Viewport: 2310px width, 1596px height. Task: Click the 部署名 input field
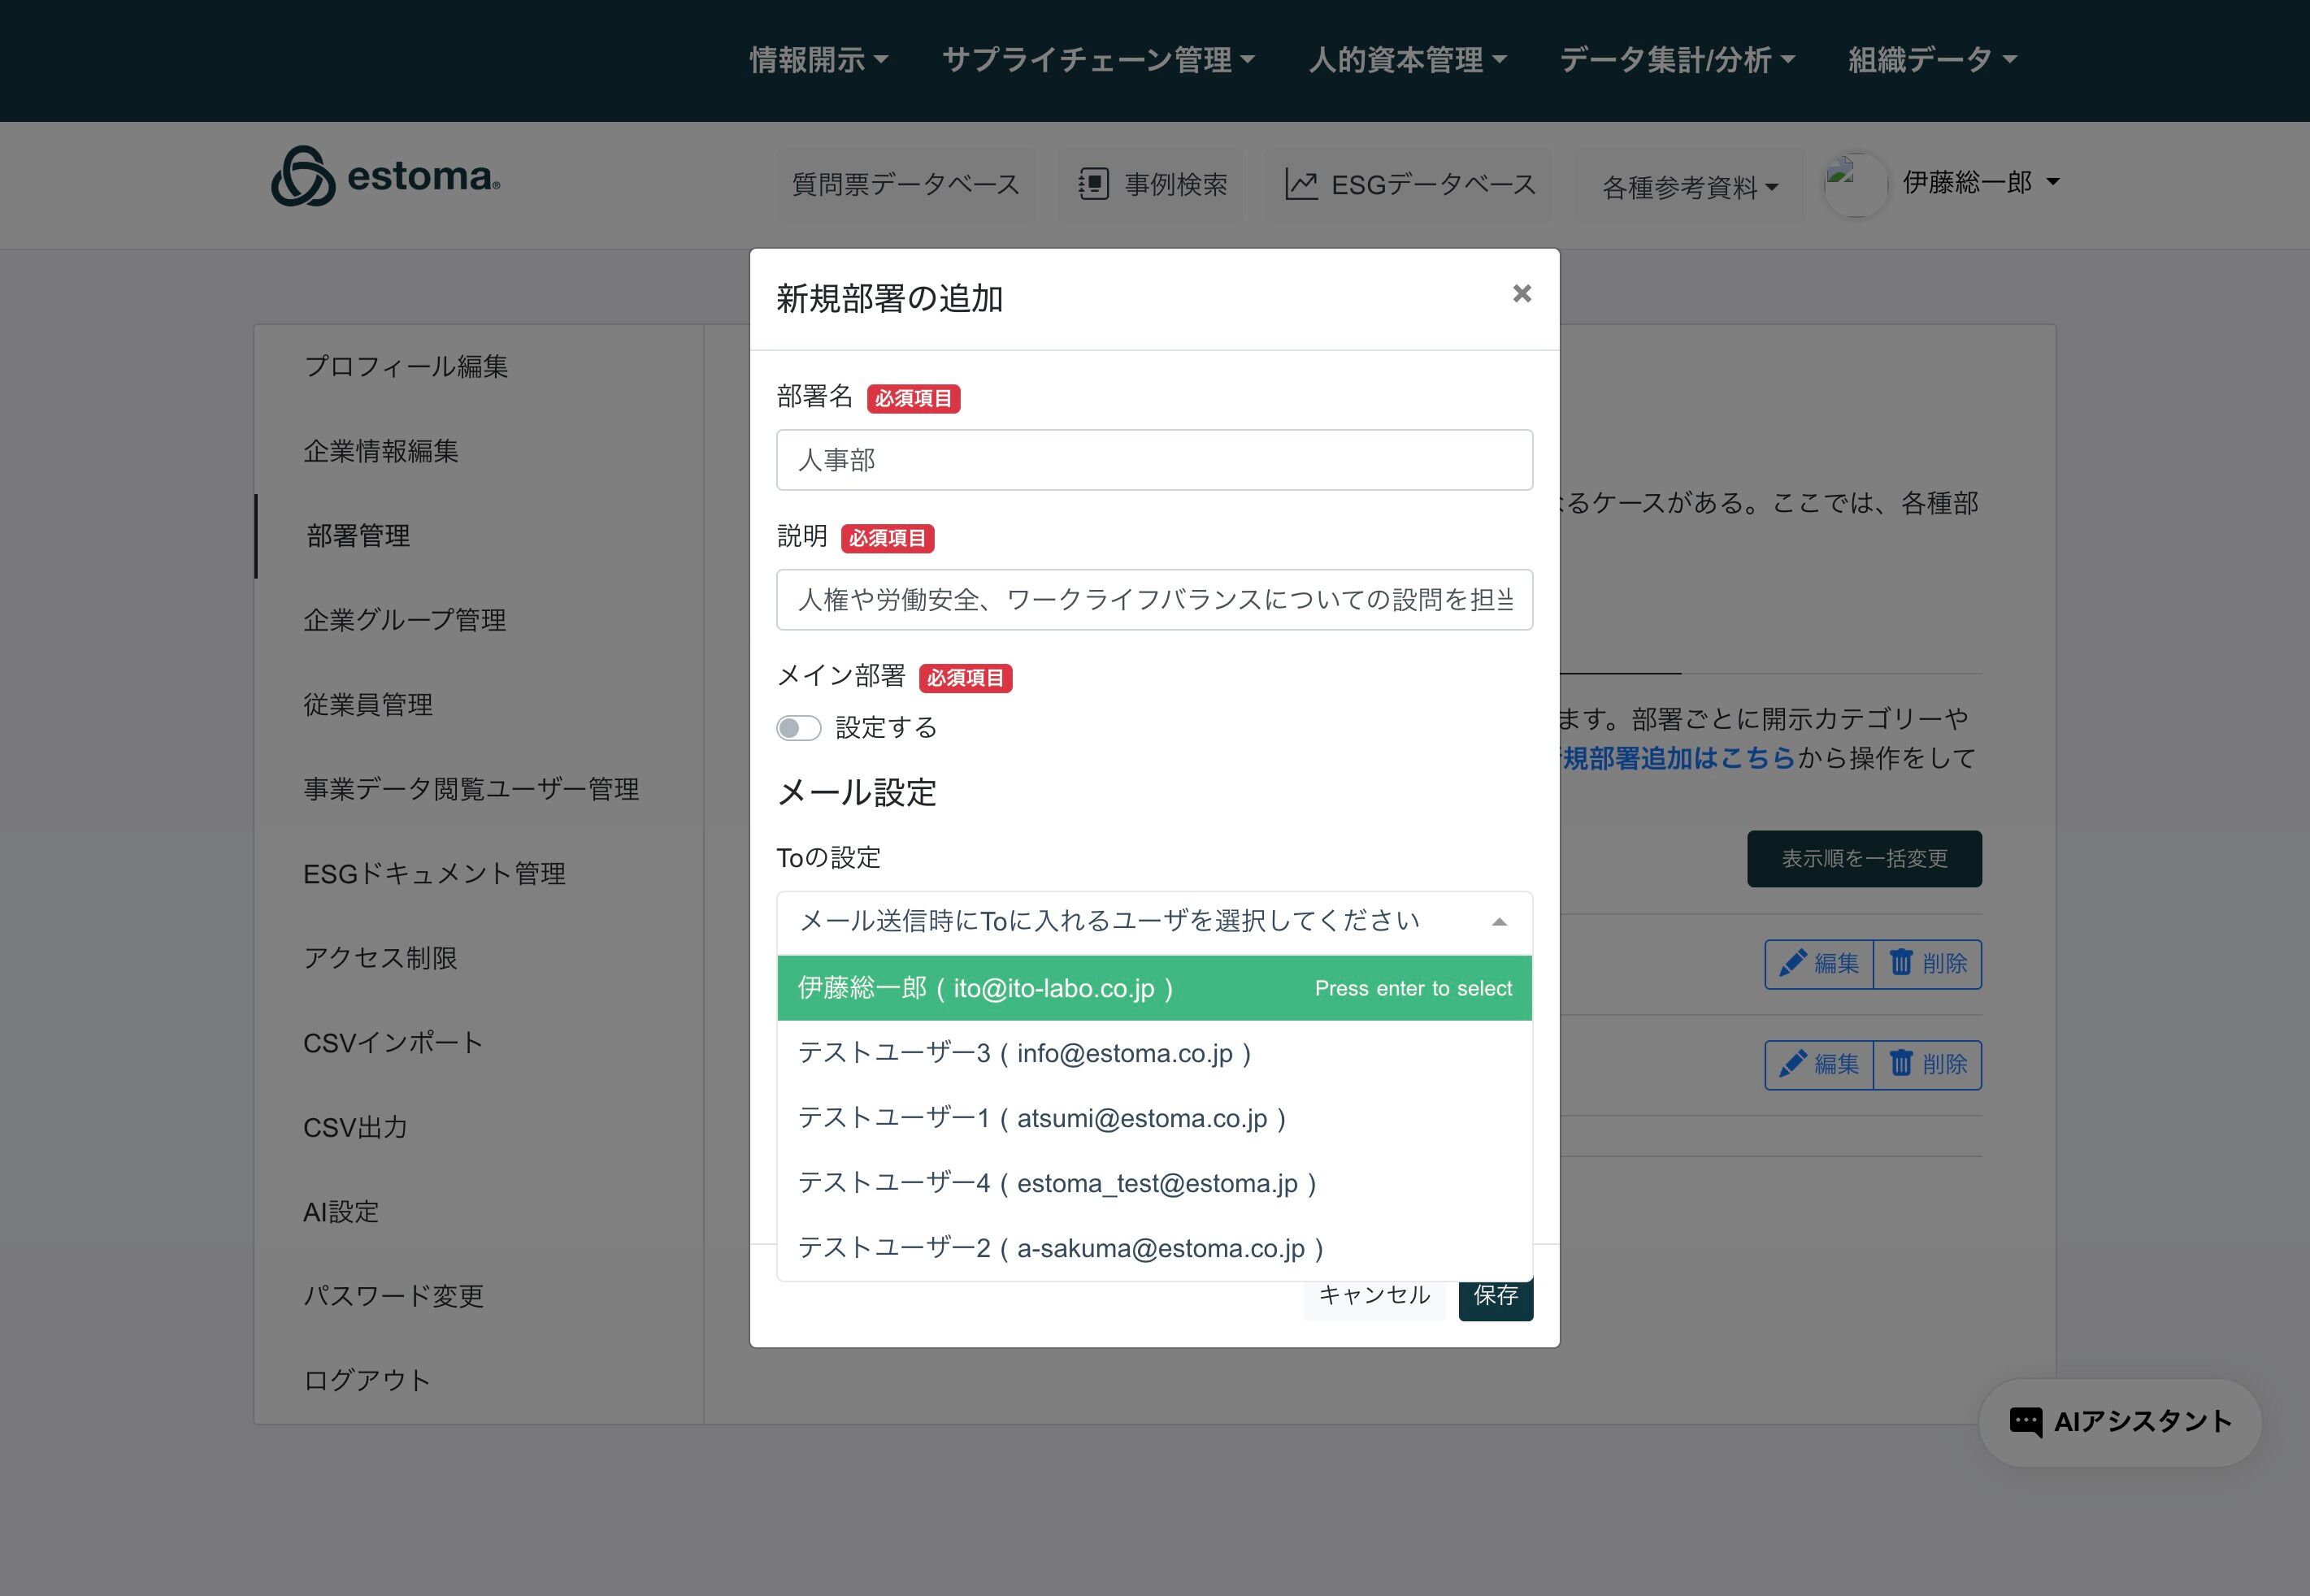(x=1153, y=460)
